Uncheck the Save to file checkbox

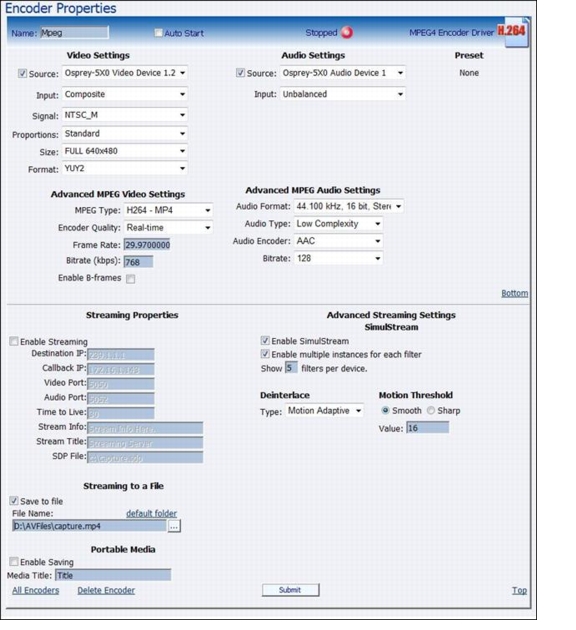(x=14, y=501)
